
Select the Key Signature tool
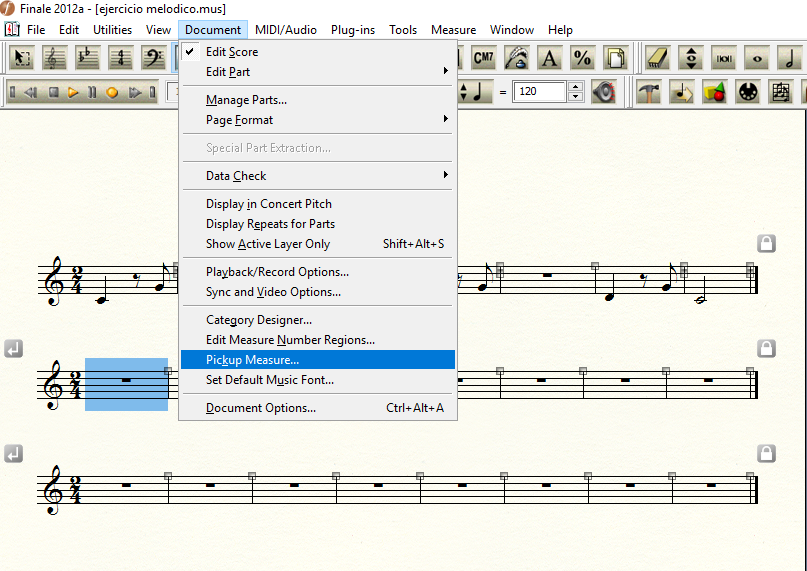click(87, 59)
